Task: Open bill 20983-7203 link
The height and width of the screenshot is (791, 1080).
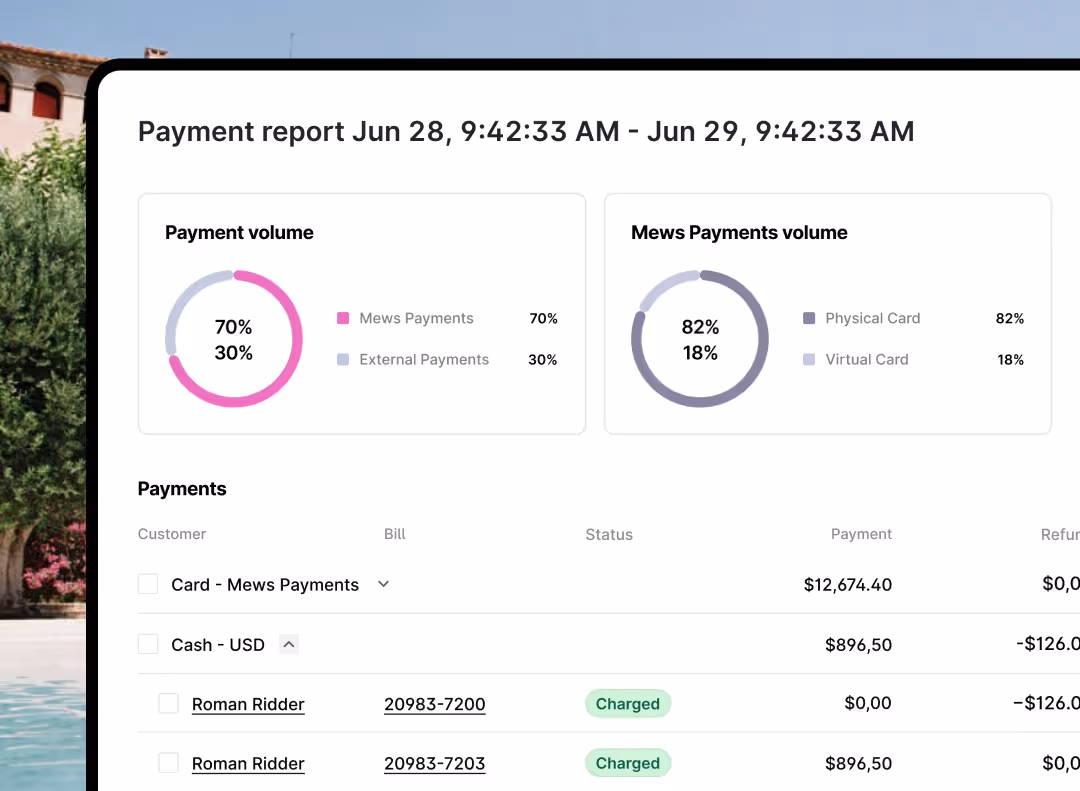Action: 435,763
